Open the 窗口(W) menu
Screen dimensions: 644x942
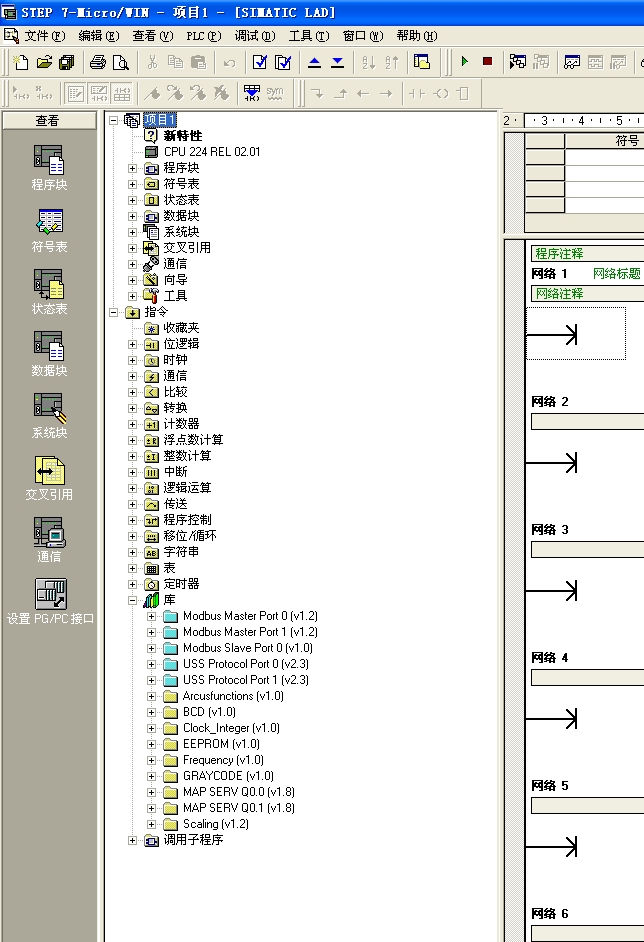click(363, 36)
